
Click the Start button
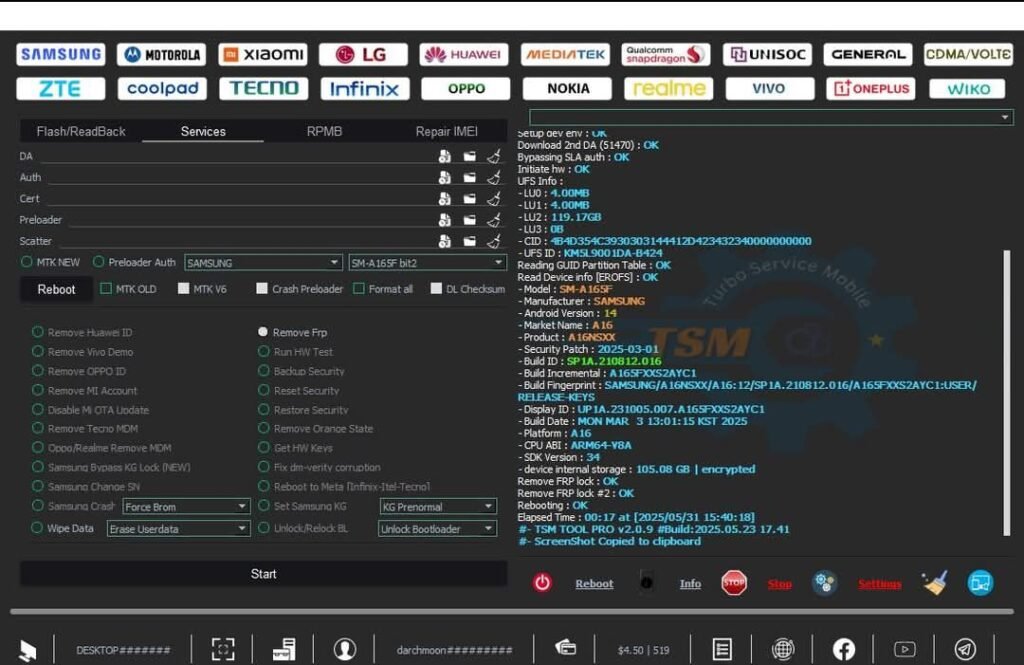point(264,574)
